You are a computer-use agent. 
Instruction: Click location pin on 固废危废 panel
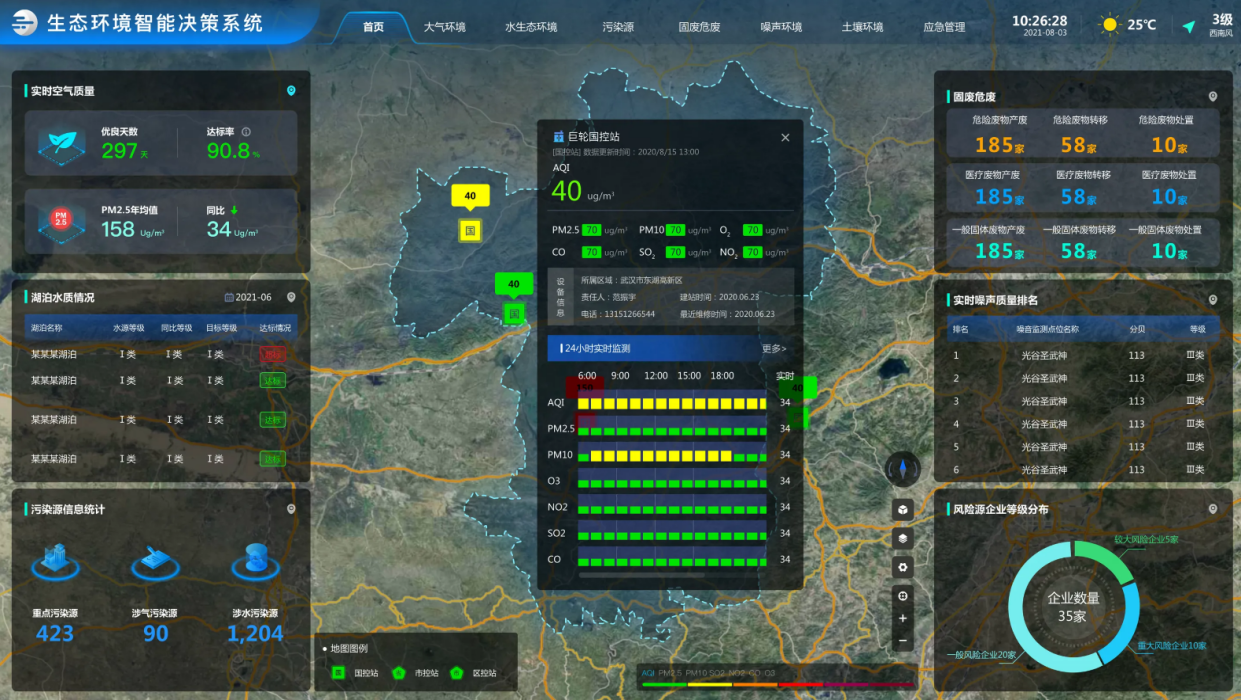[1213, 97]
